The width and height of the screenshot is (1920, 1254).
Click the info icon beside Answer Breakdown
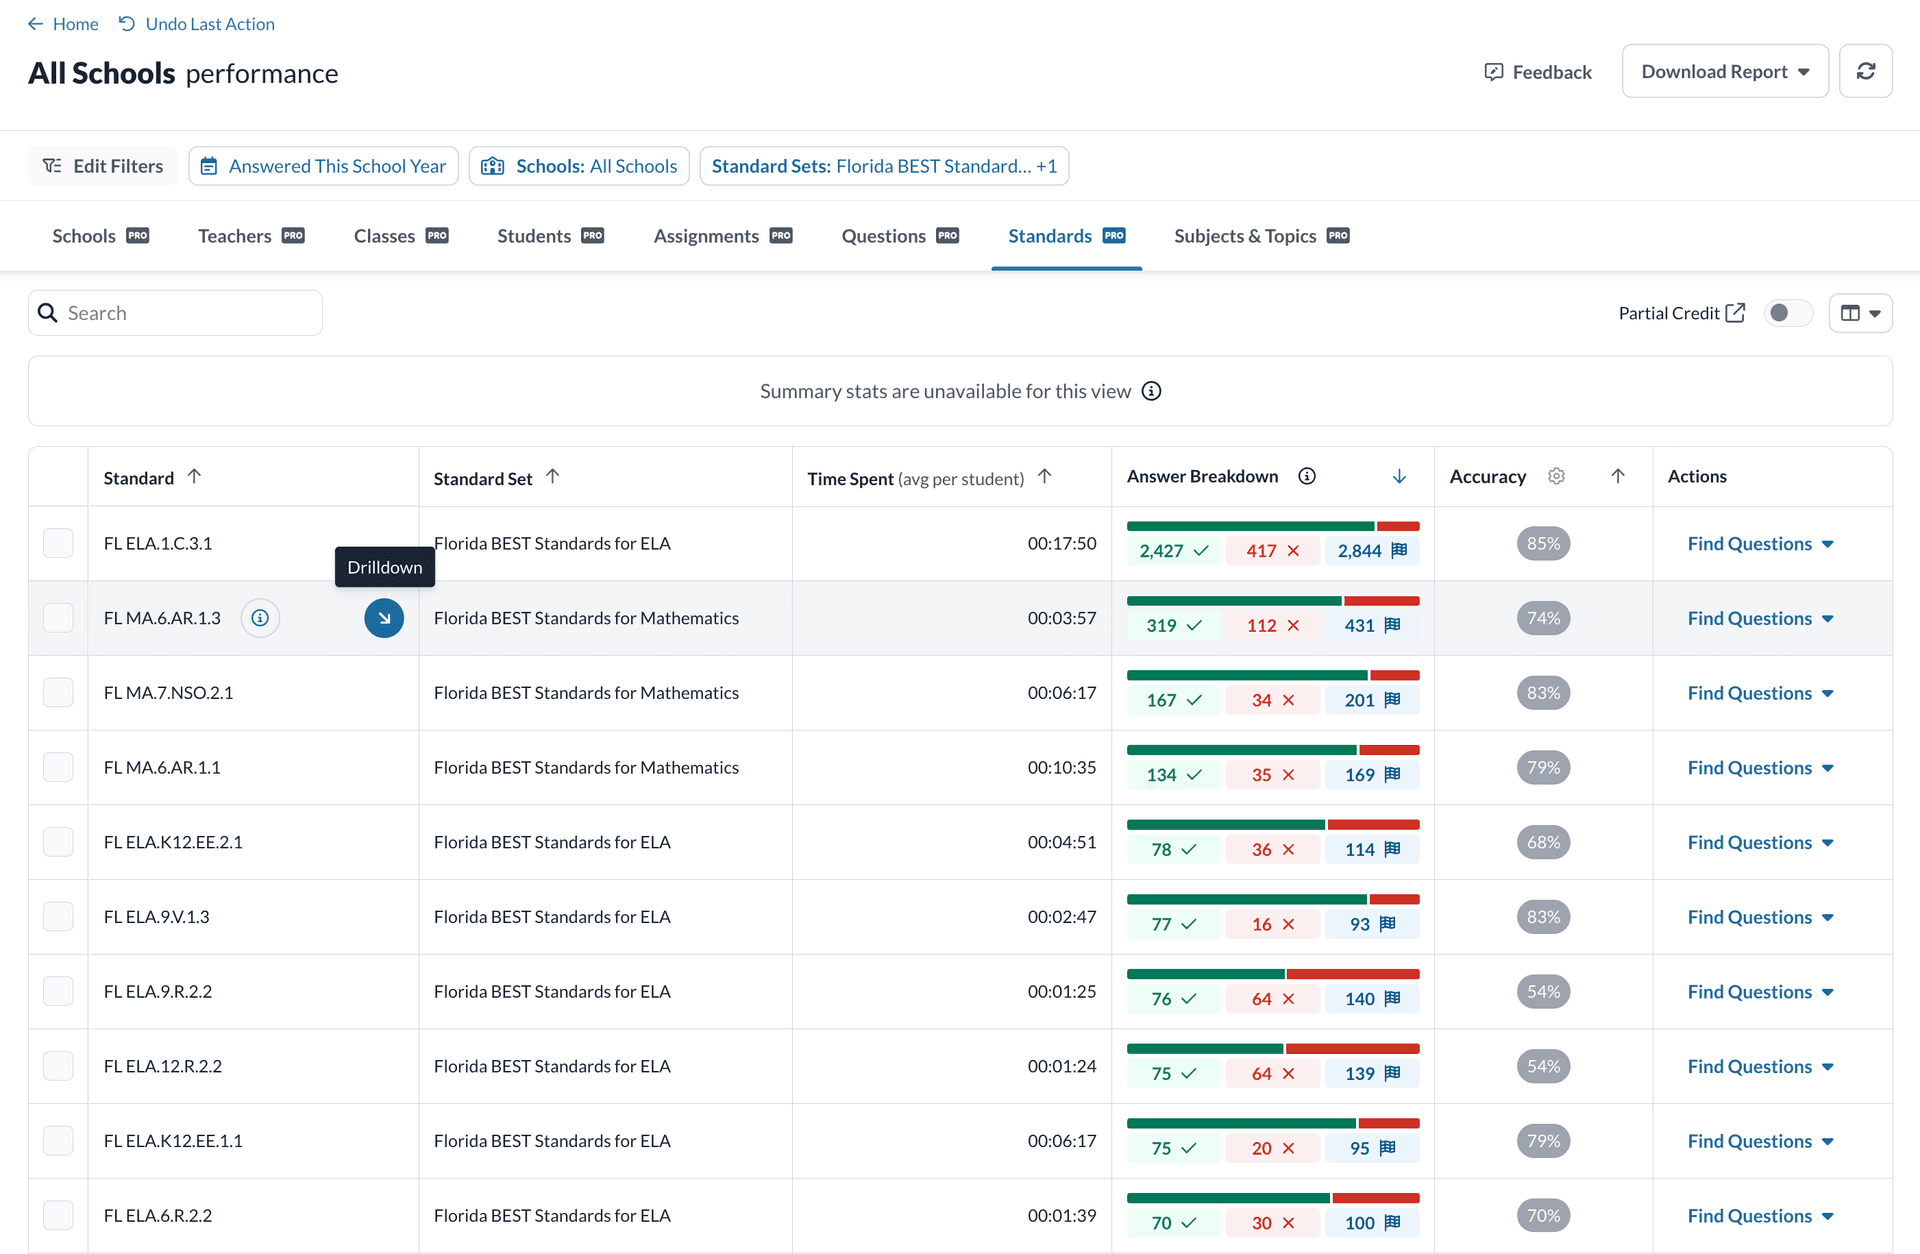click(1307, 476)
